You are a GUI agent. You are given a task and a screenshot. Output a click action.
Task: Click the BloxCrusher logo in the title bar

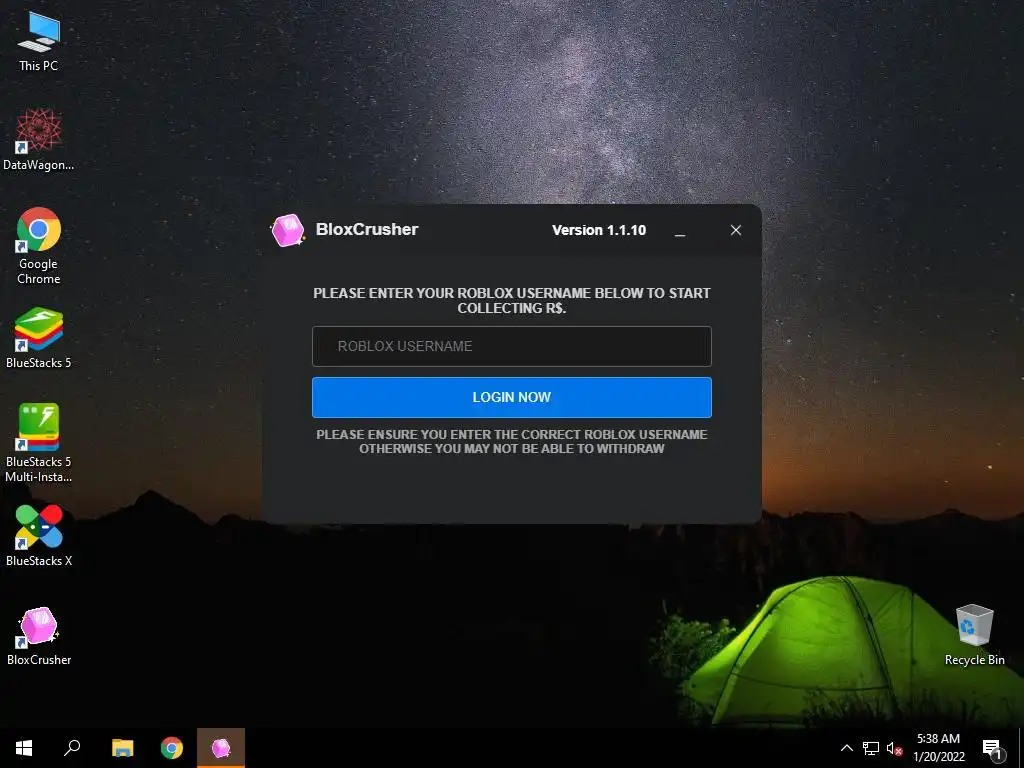click(x=288, y=230)
